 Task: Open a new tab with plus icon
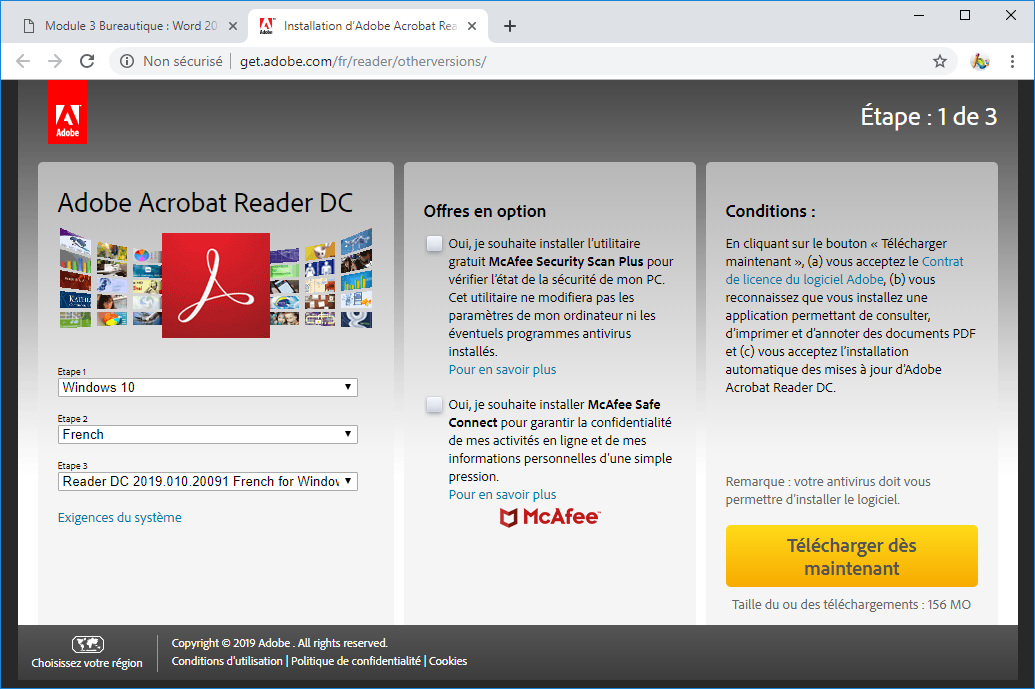pos(510,26)
